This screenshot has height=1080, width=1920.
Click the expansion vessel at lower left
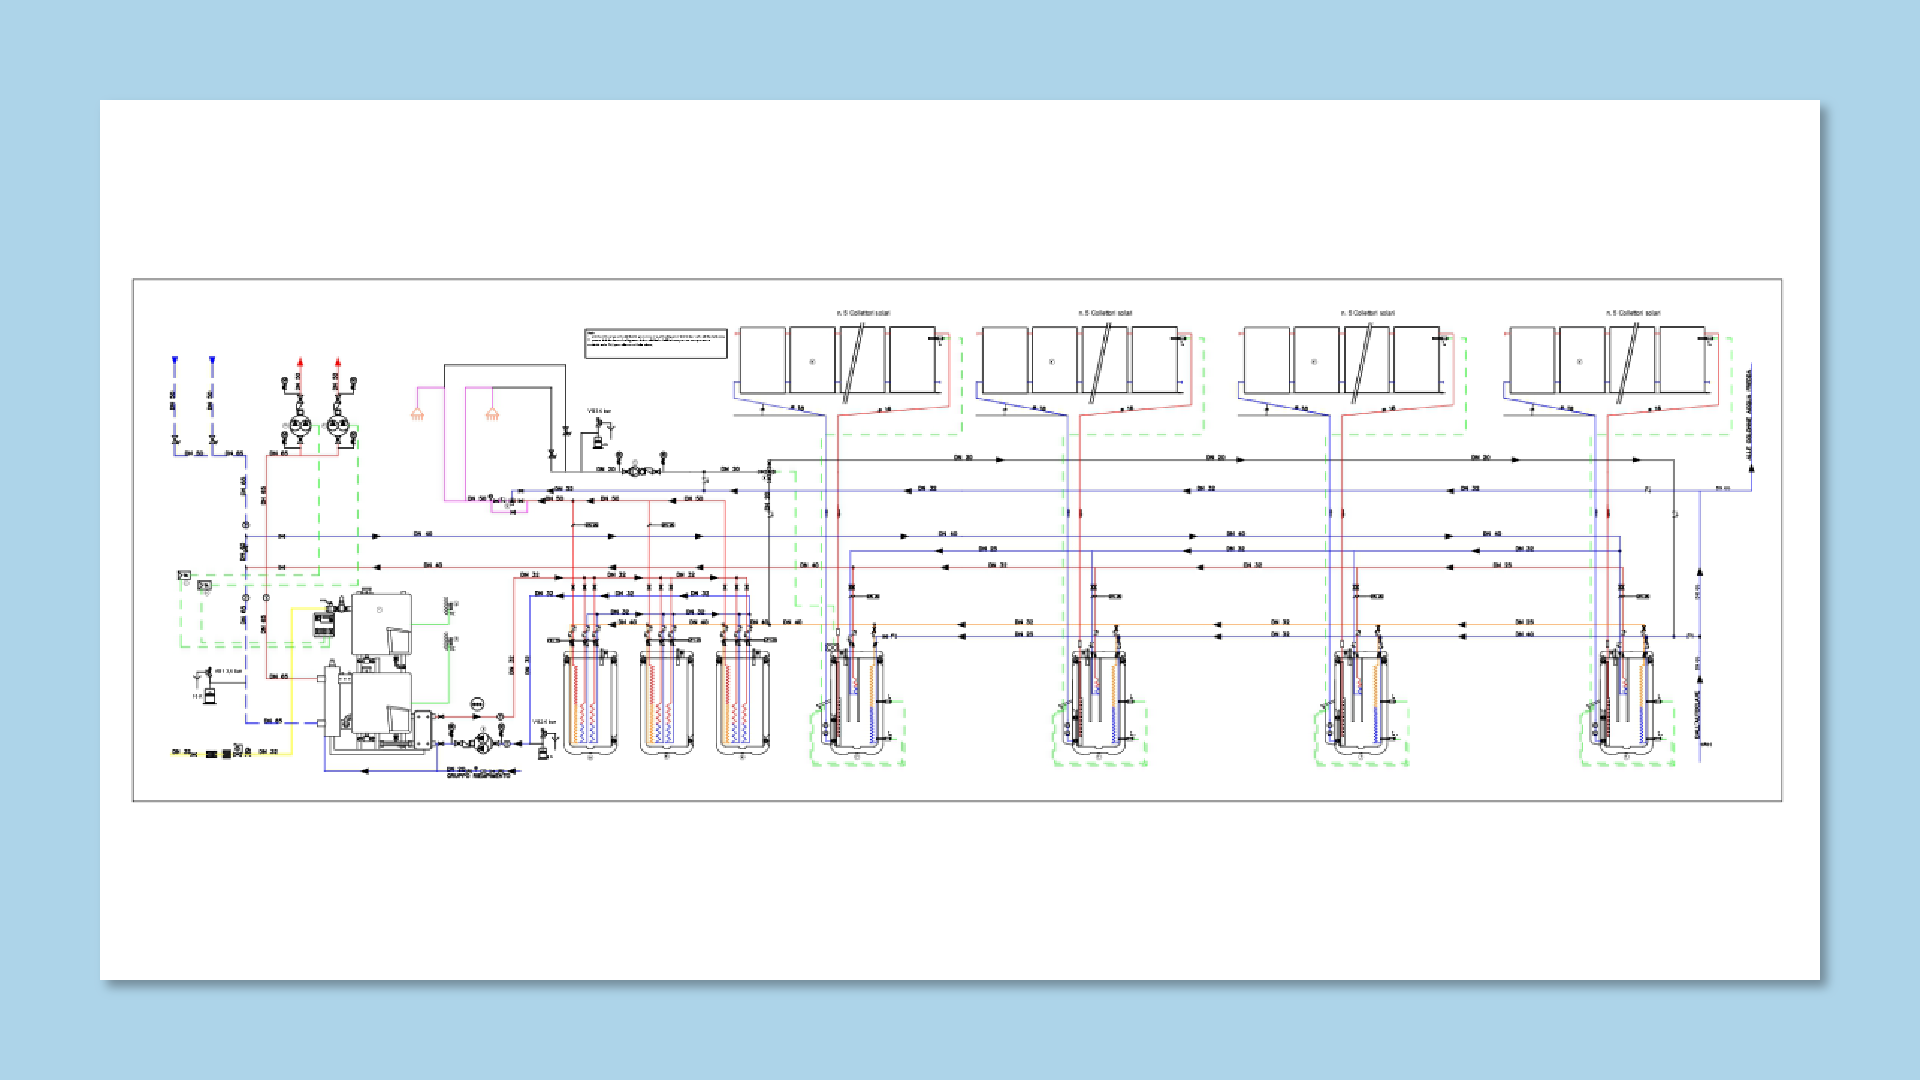click(x=210, y=695)
